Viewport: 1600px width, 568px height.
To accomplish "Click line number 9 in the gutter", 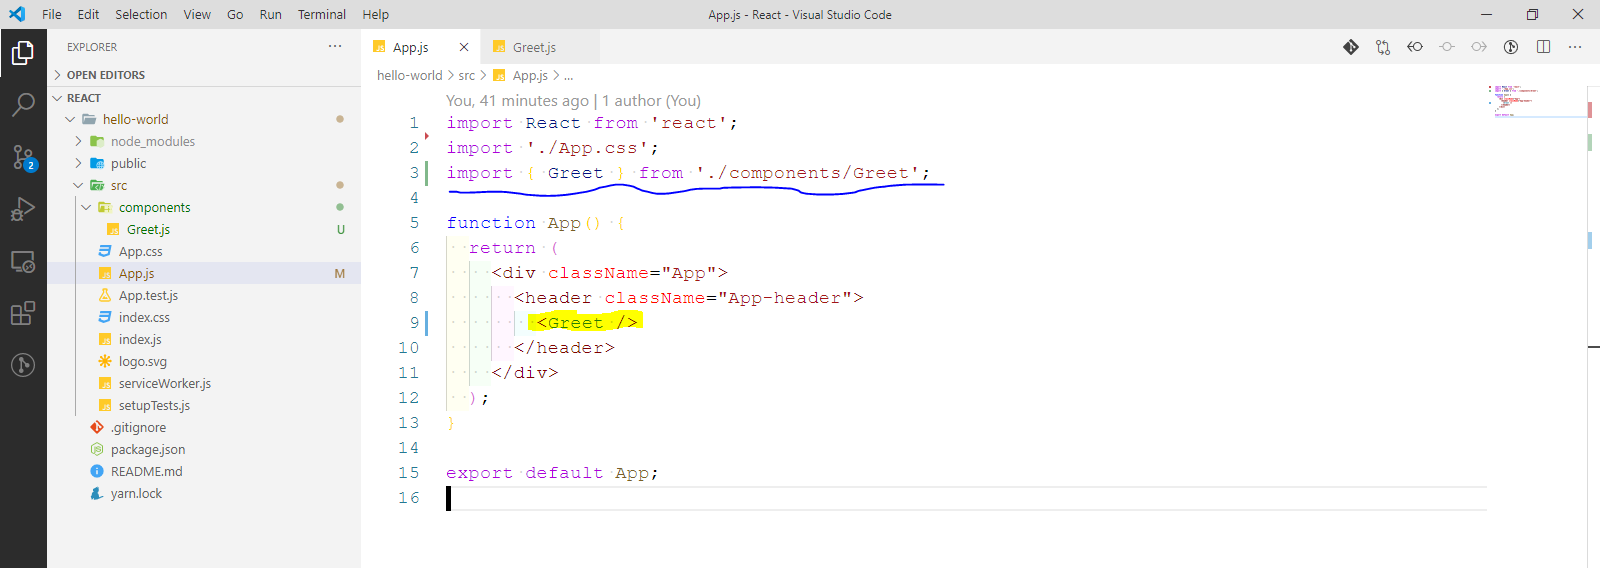I will pyautogui.click(x=414, y=323).
